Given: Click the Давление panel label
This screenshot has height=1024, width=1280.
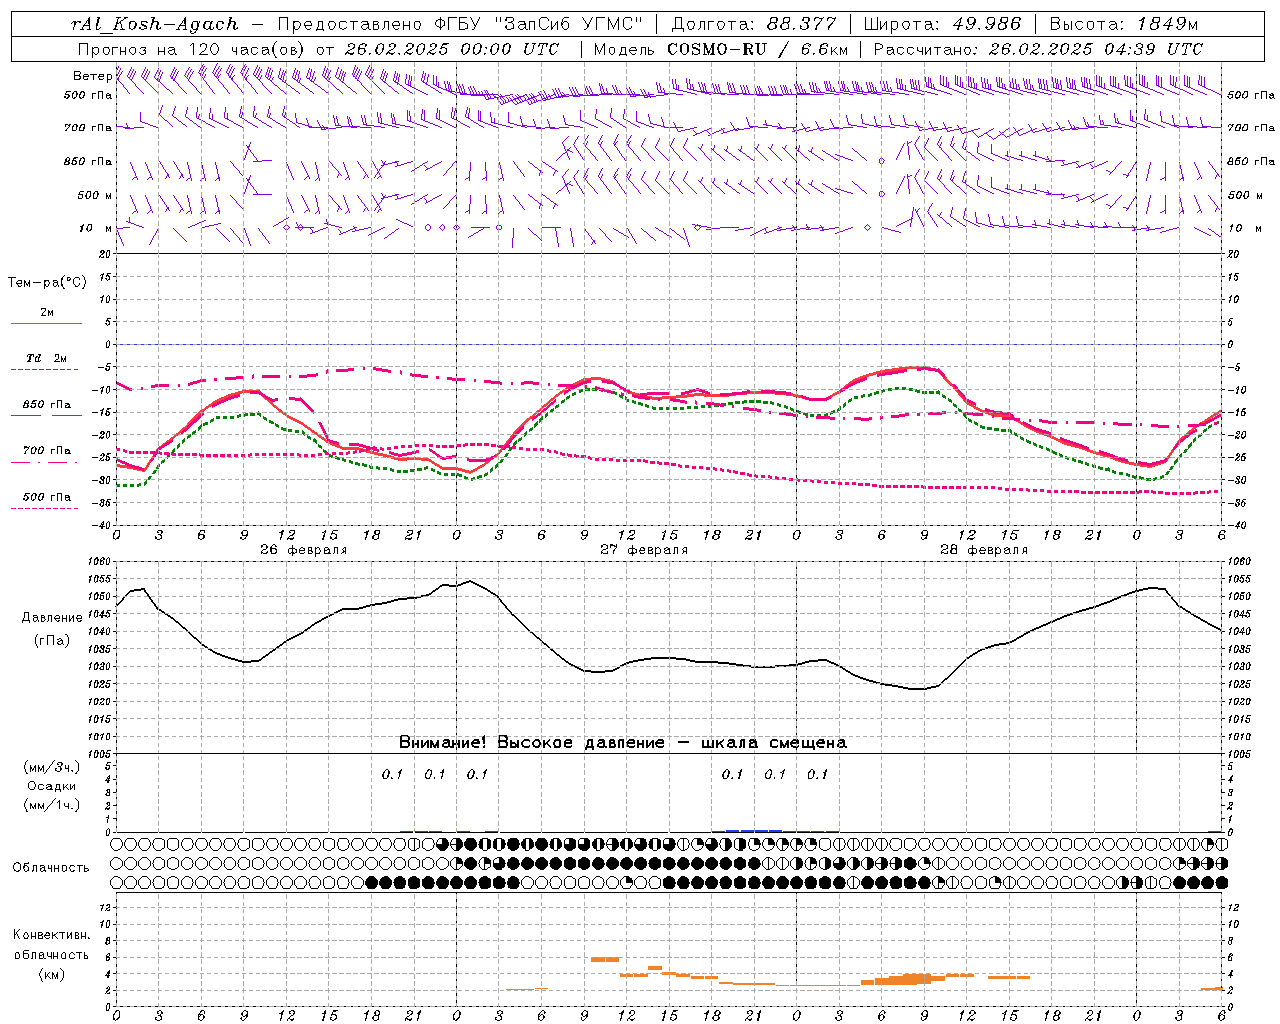Looking at the screenshot, I should [52, 618].
